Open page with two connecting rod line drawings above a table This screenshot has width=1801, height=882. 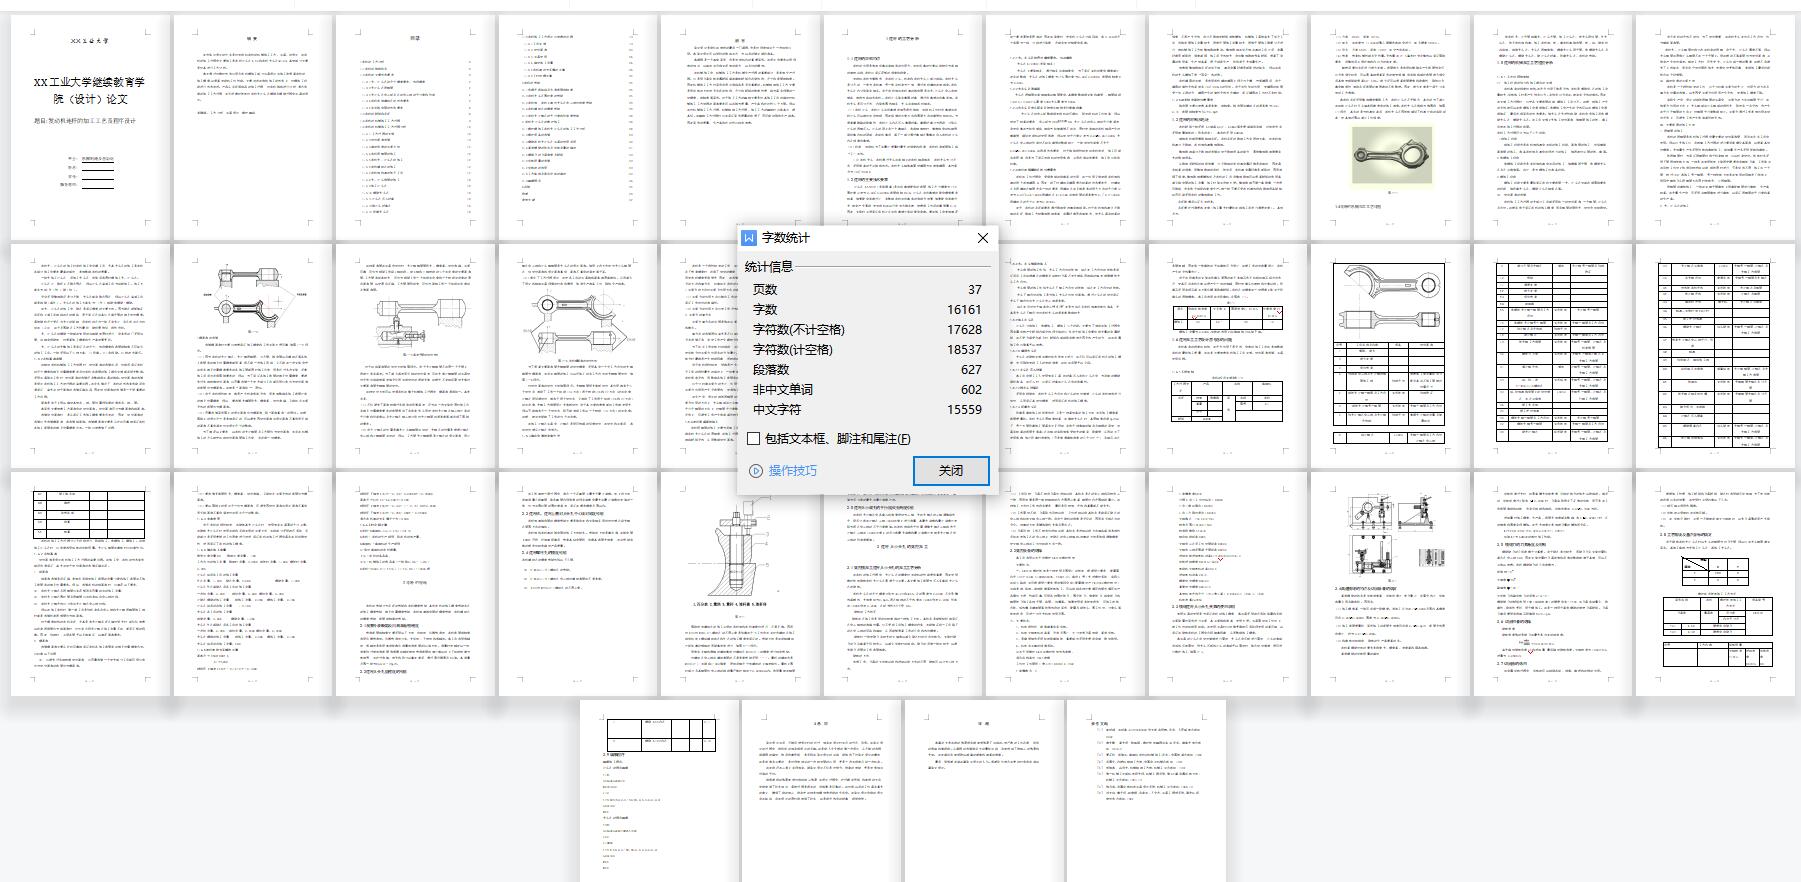click(1390, 355)
